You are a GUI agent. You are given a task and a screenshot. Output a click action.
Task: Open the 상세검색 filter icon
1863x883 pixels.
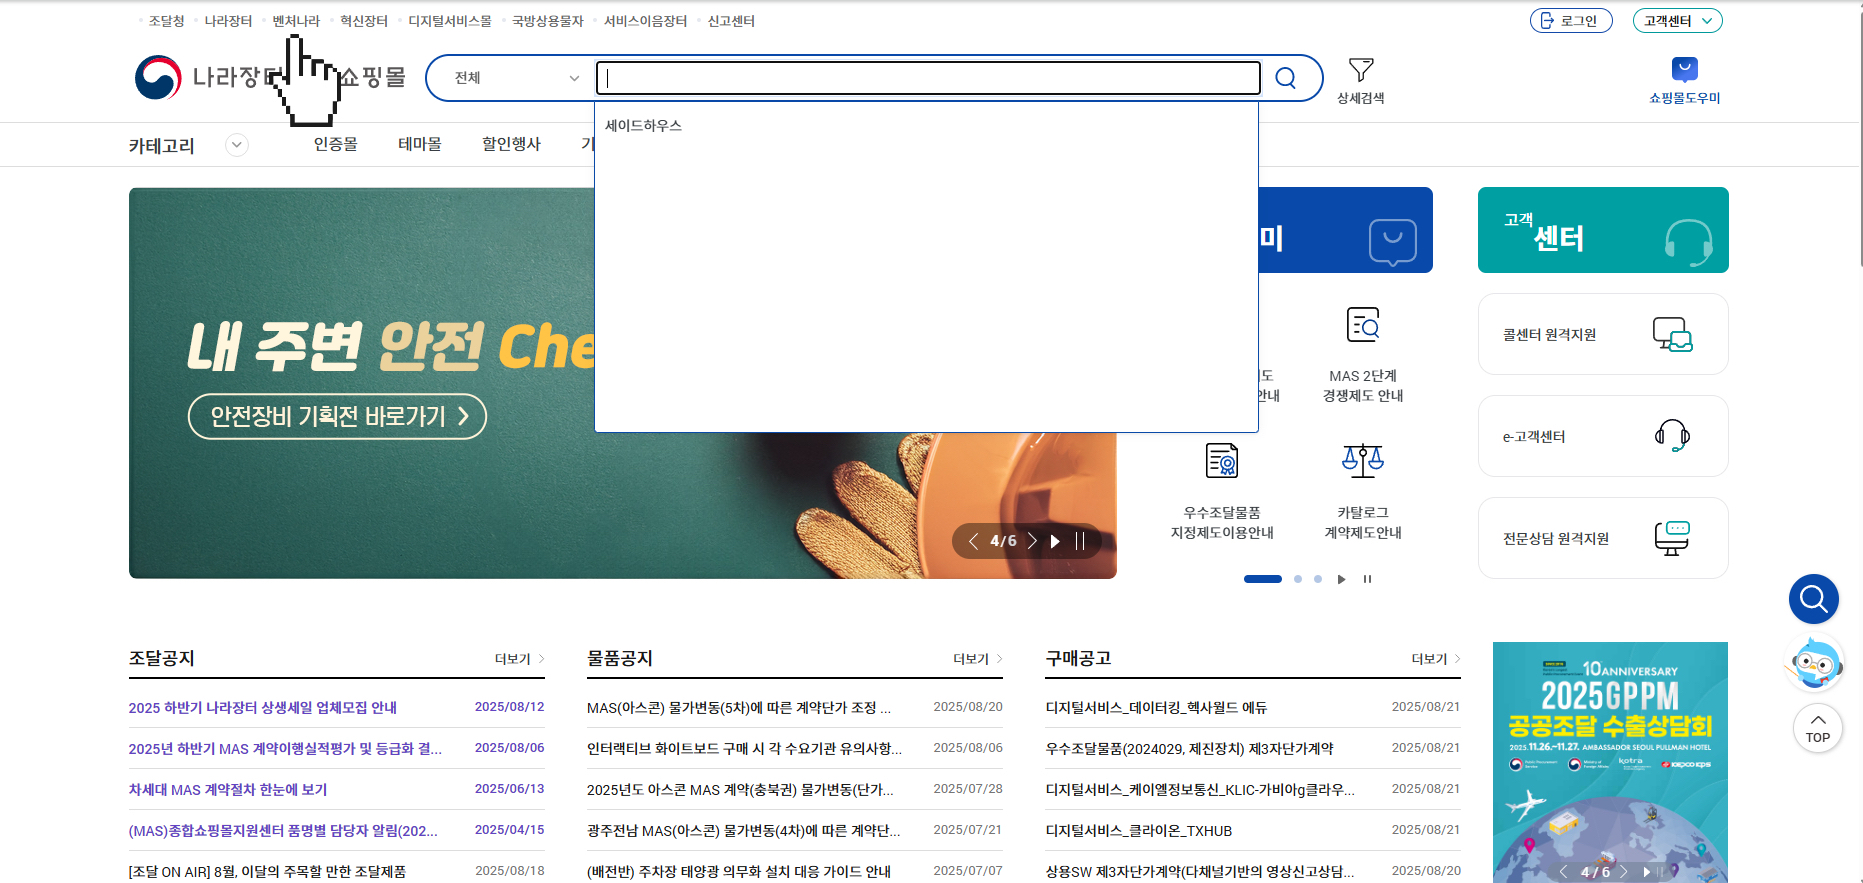pyautogui.click(x=1361, y=70)
